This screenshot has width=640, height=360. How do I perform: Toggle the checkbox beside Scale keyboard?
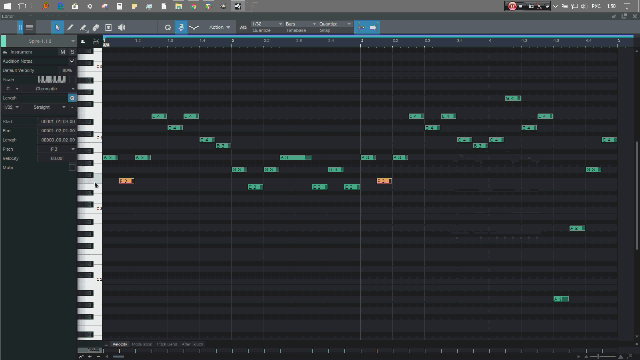[72, 80]
